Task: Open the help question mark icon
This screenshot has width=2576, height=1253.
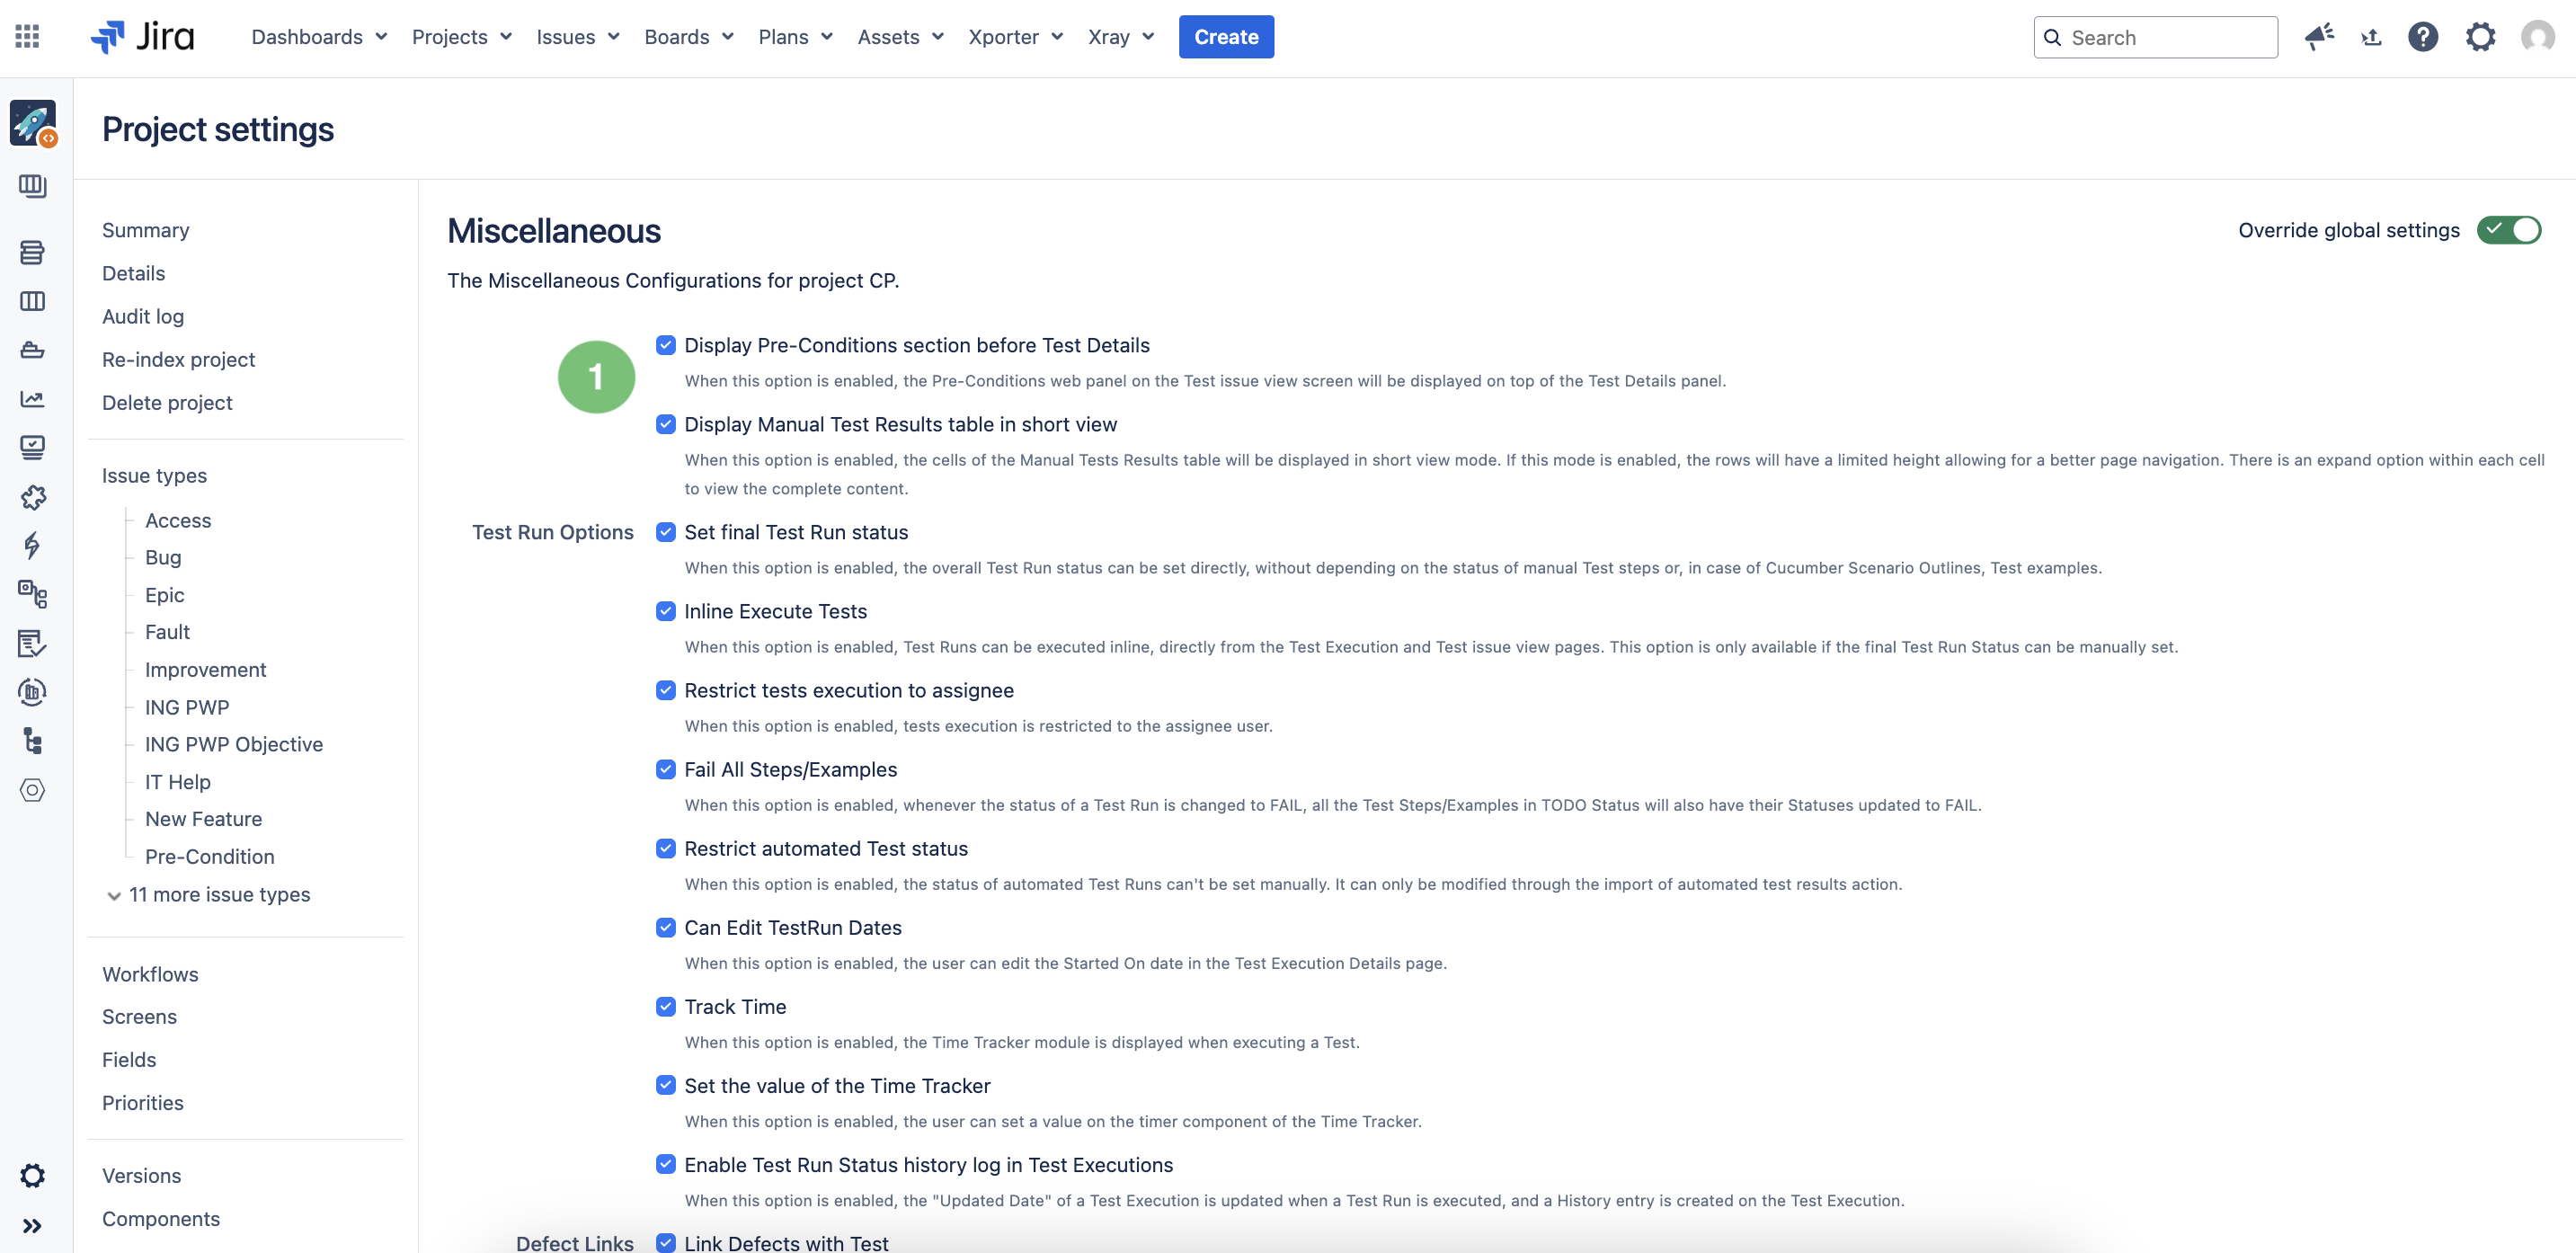Action: (2423, 37)
